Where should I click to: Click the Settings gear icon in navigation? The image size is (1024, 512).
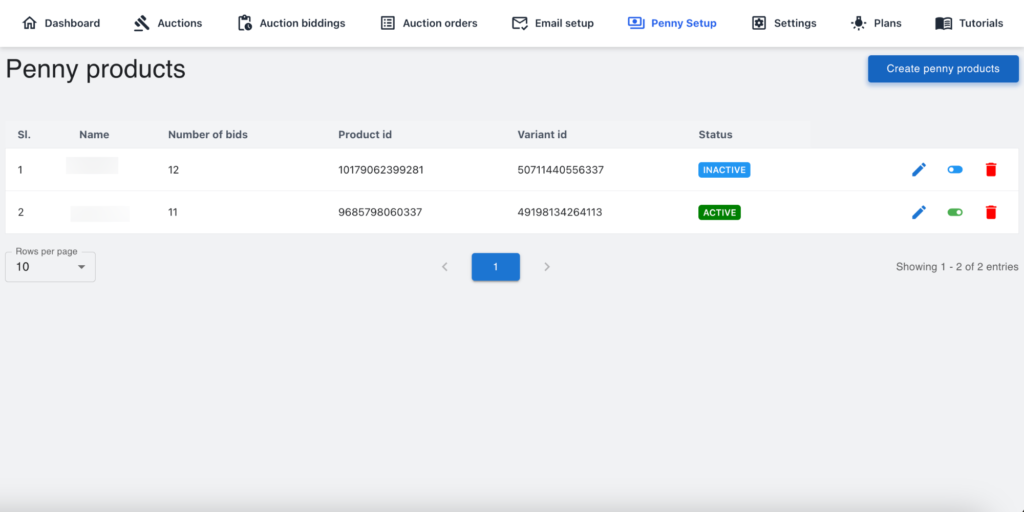point(759,23)
